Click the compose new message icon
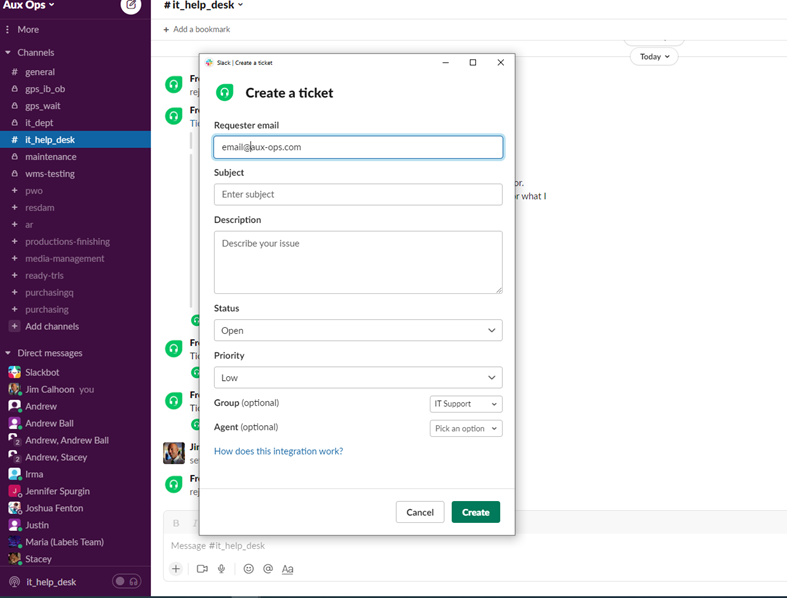787x598 pixels. tap(130, 6)
